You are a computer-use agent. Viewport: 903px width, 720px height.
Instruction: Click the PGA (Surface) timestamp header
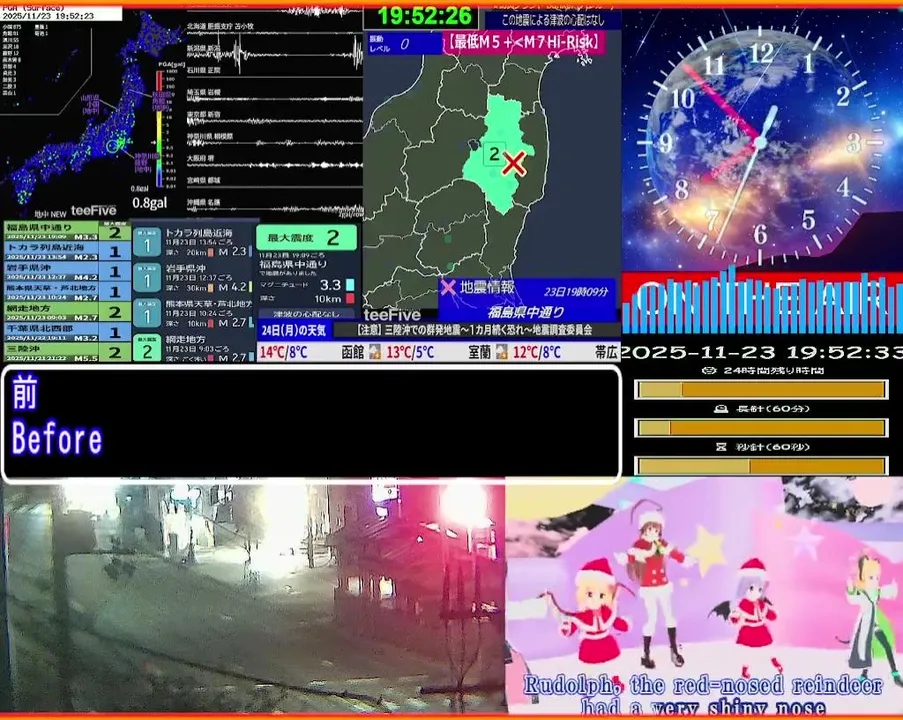60,13
